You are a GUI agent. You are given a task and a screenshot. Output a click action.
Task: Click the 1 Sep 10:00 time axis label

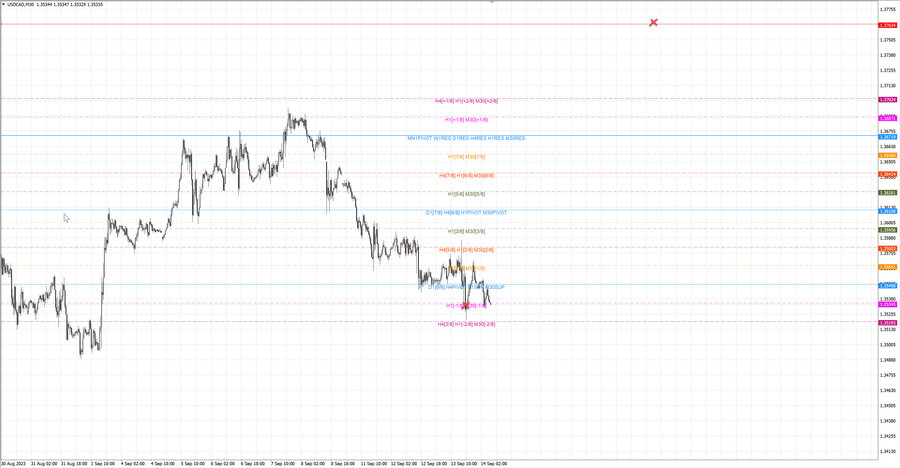(103, 463)
